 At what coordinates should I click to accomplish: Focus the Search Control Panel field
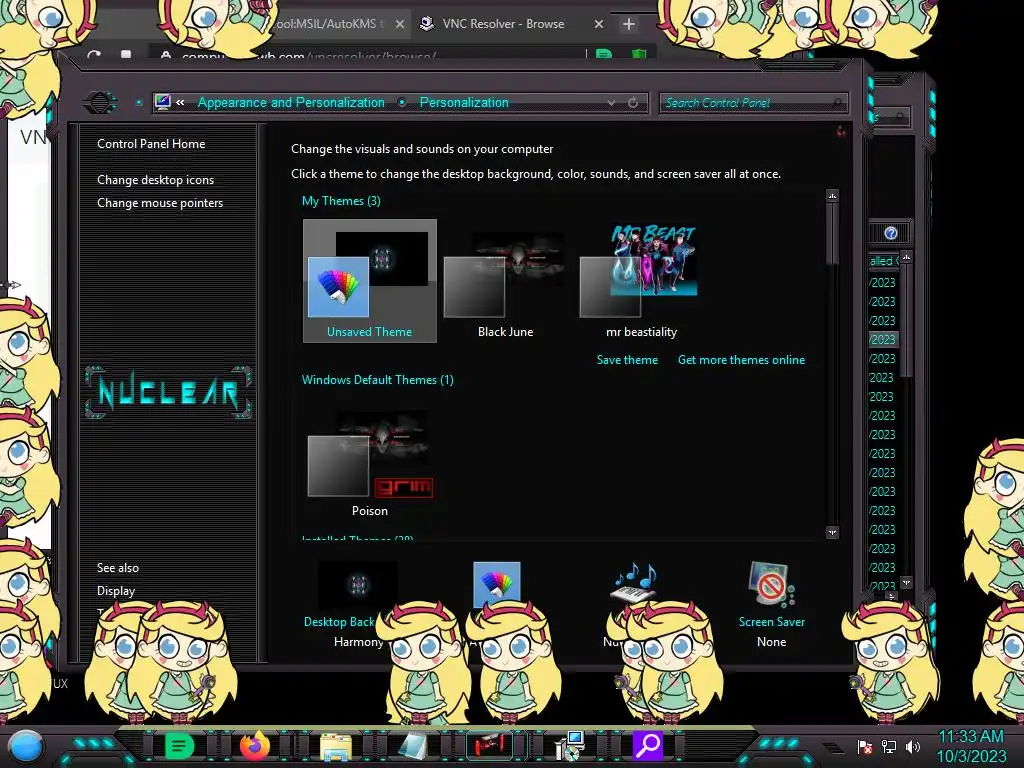pos(754,103)
